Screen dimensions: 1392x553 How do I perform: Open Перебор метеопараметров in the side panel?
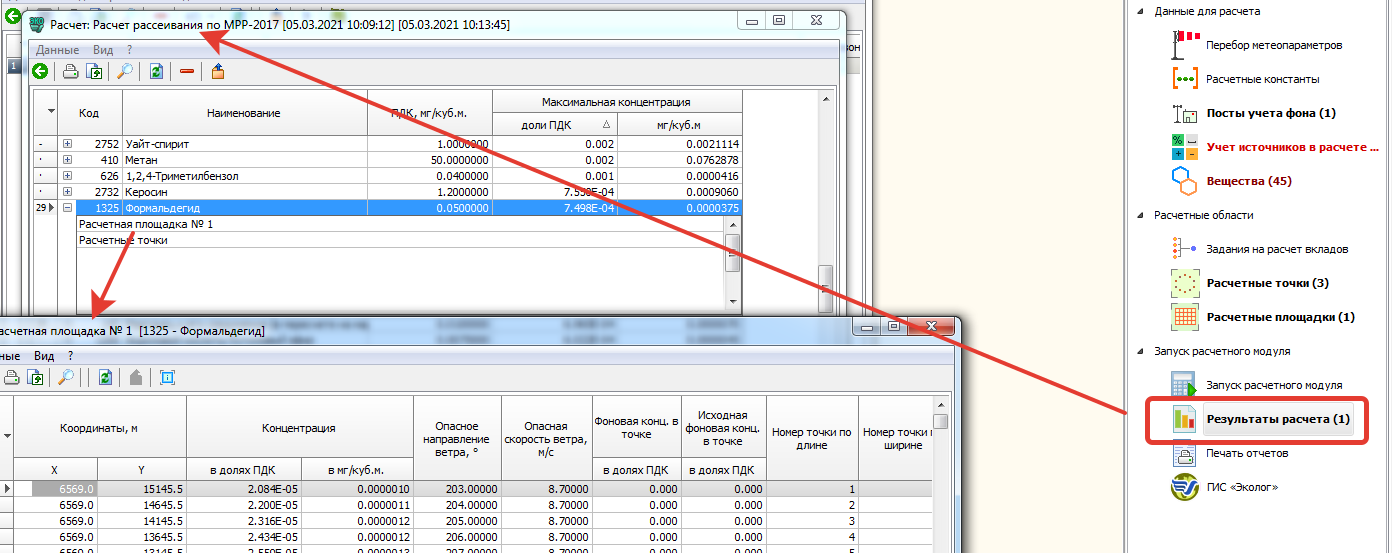pos(1273,45)
